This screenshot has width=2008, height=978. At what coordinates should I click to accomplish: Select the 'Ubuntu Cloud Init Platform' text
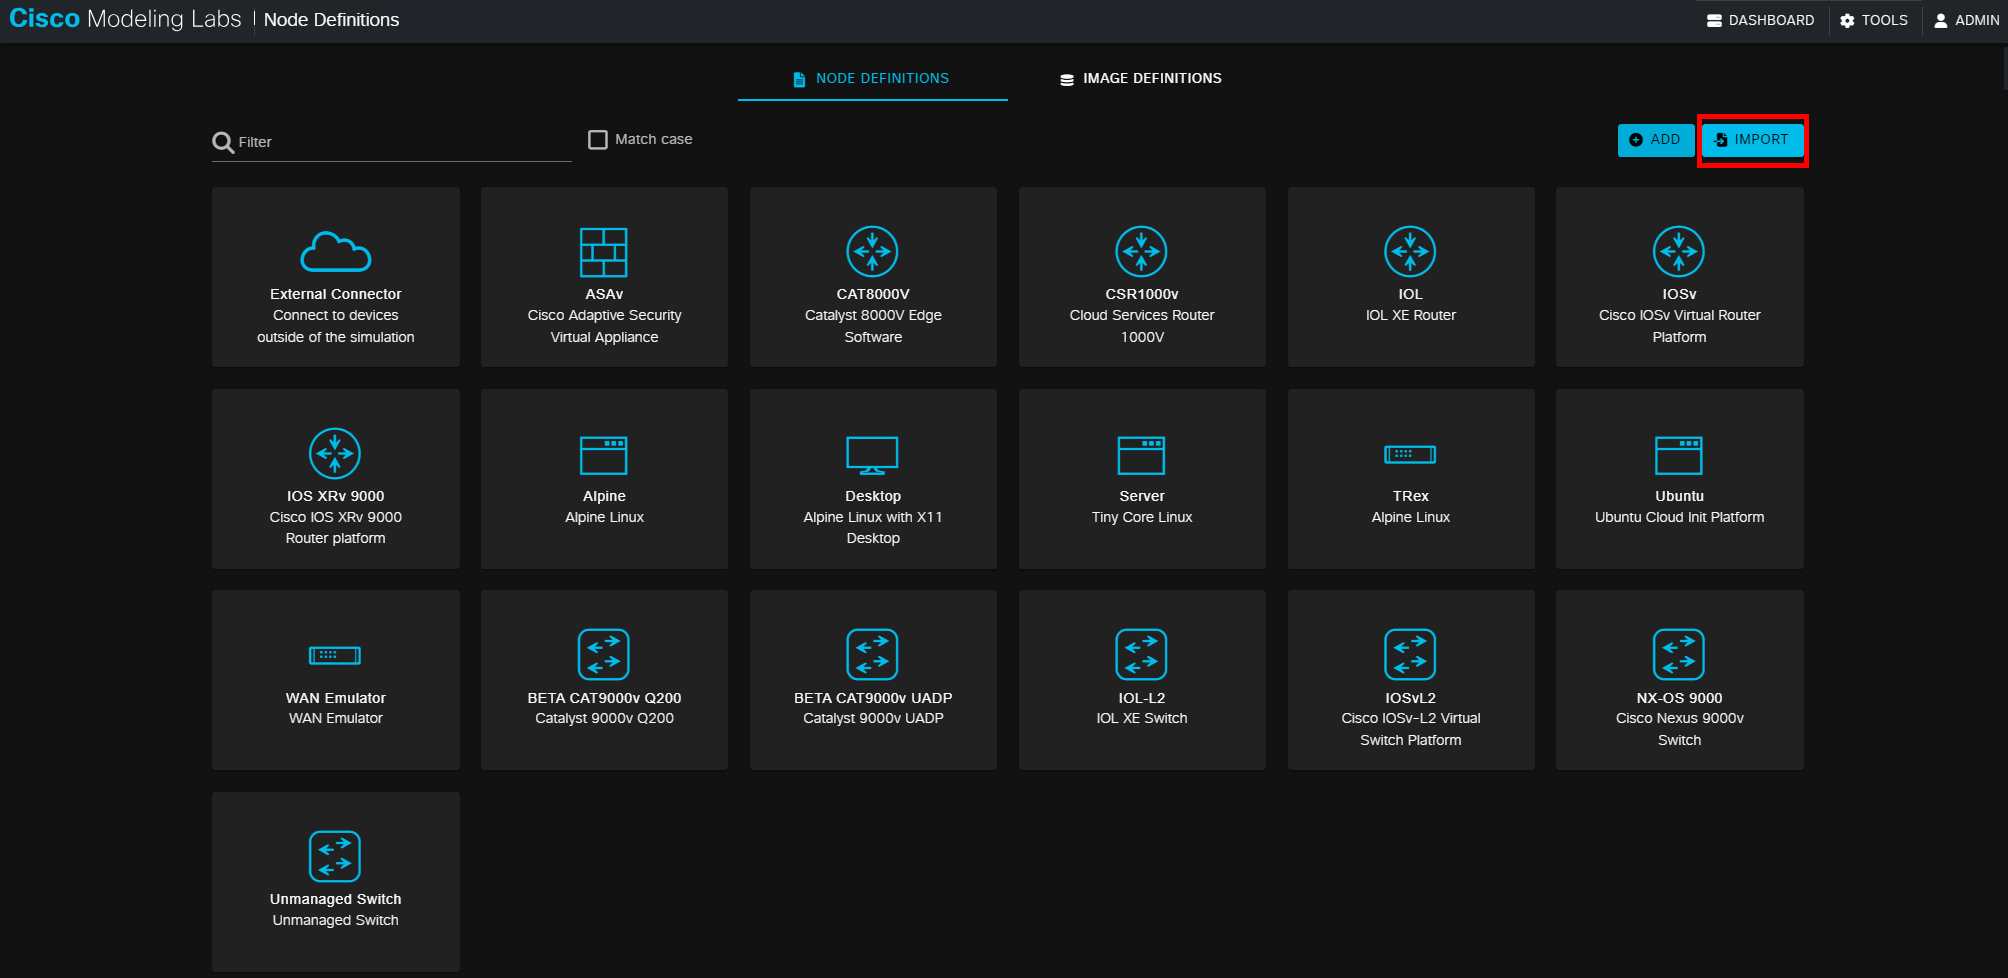[1679, 517]
